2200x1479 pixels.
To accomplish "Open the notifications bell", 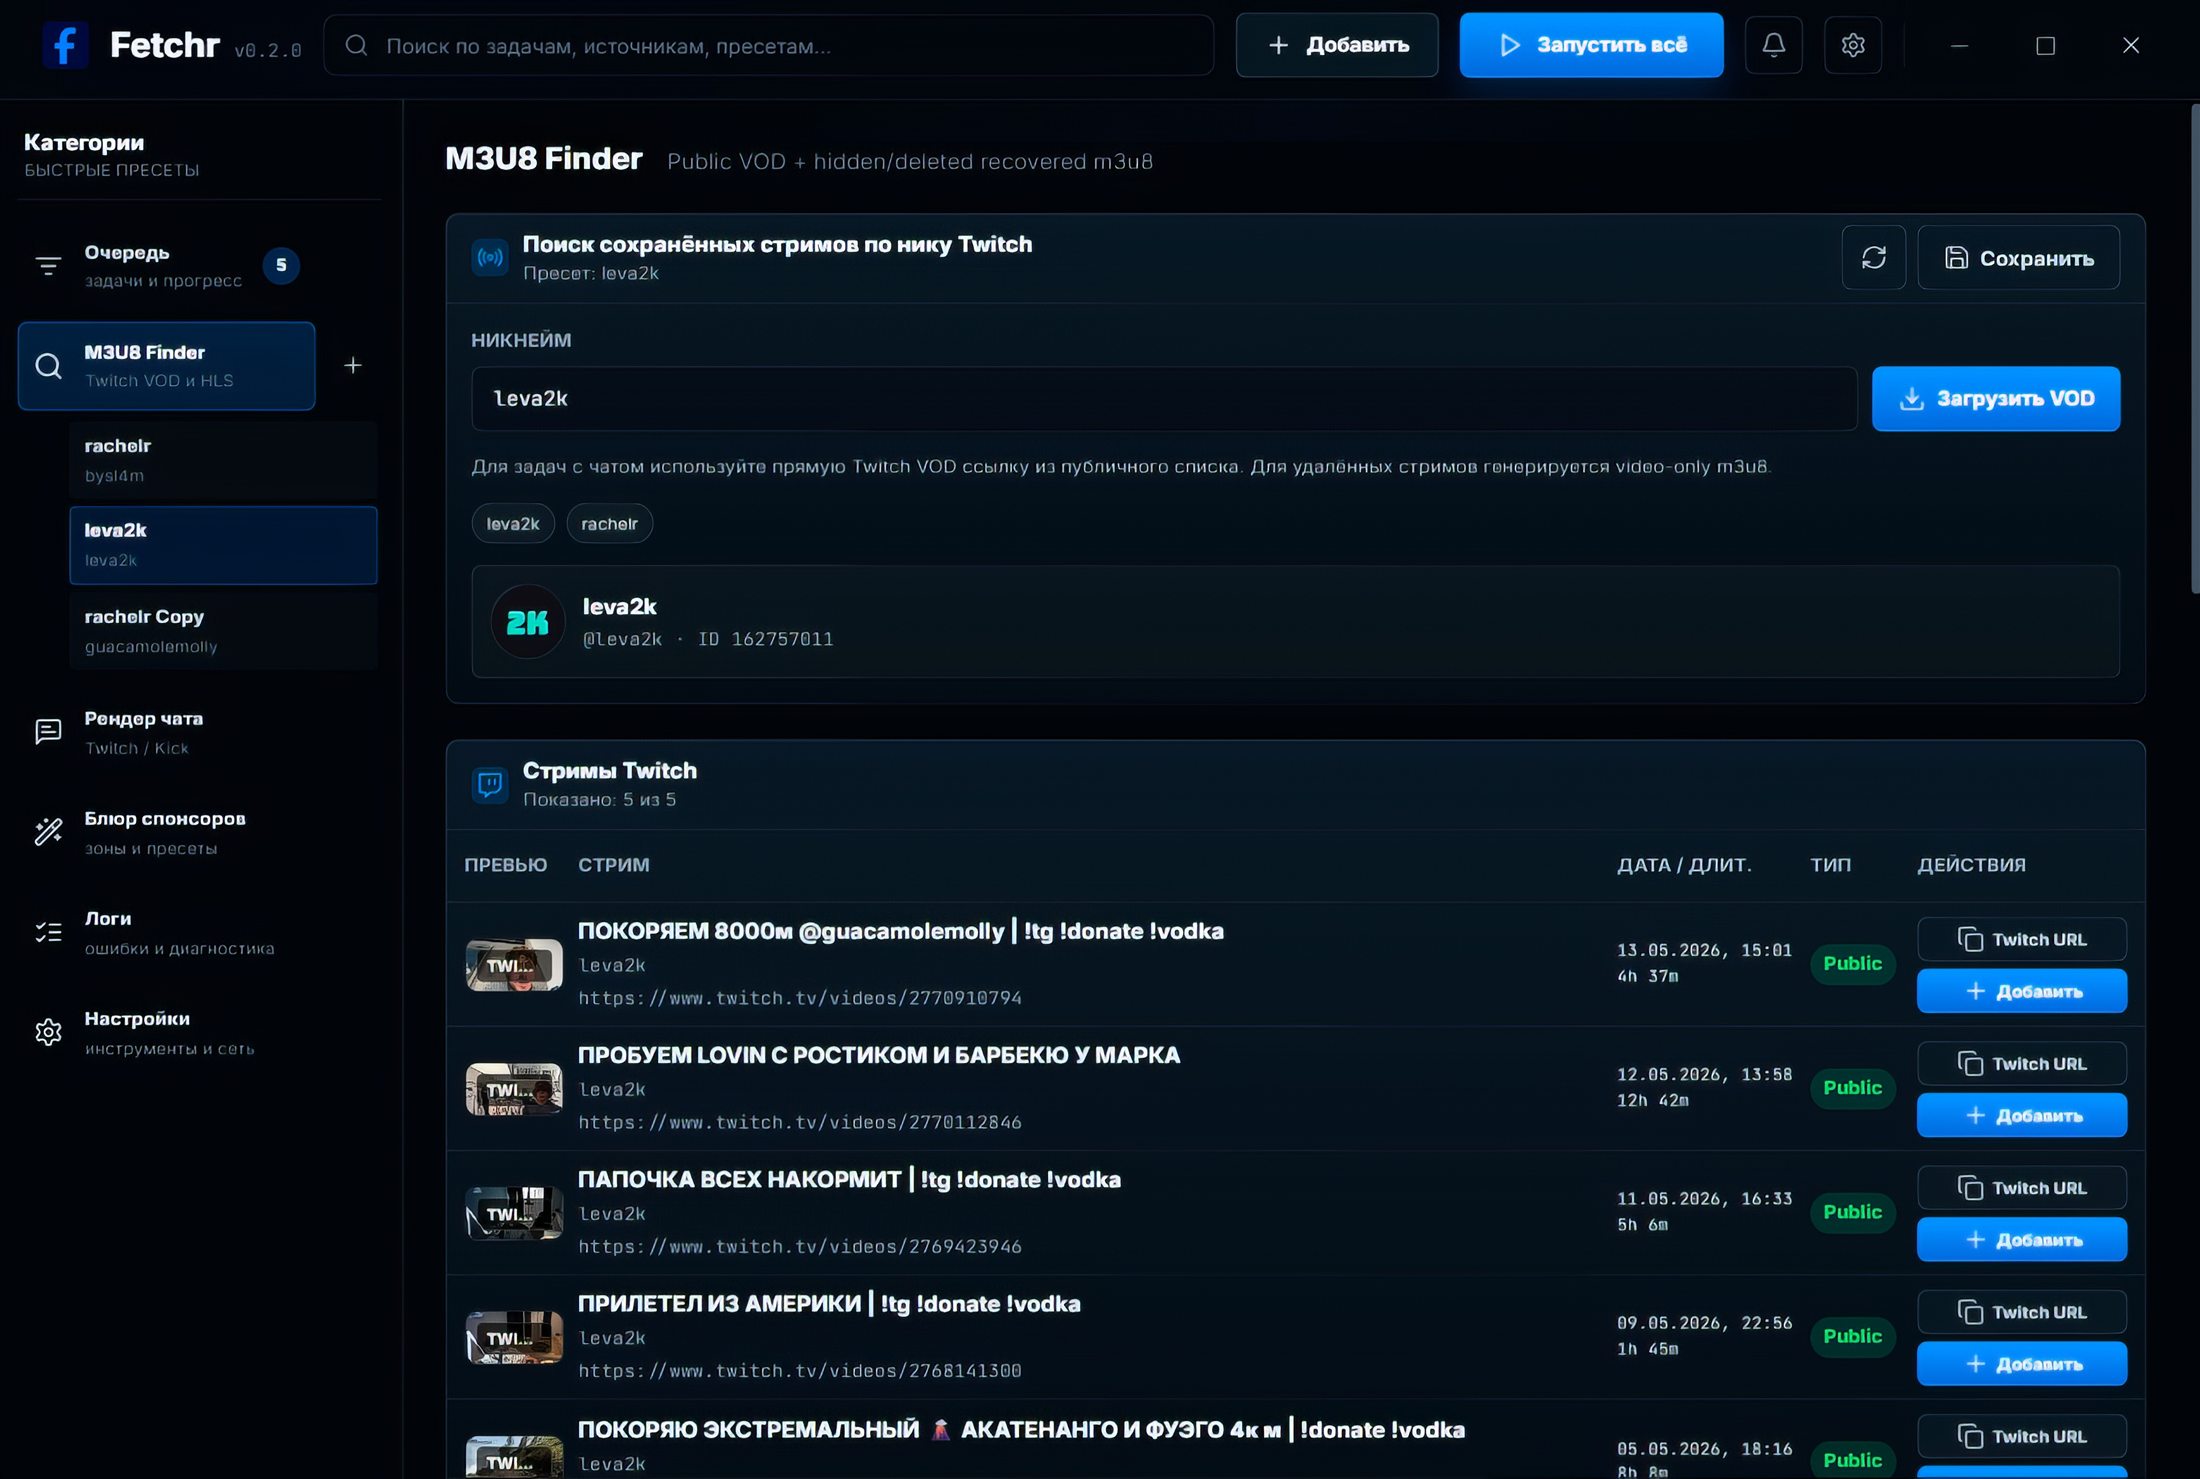I will [1773, 45].
